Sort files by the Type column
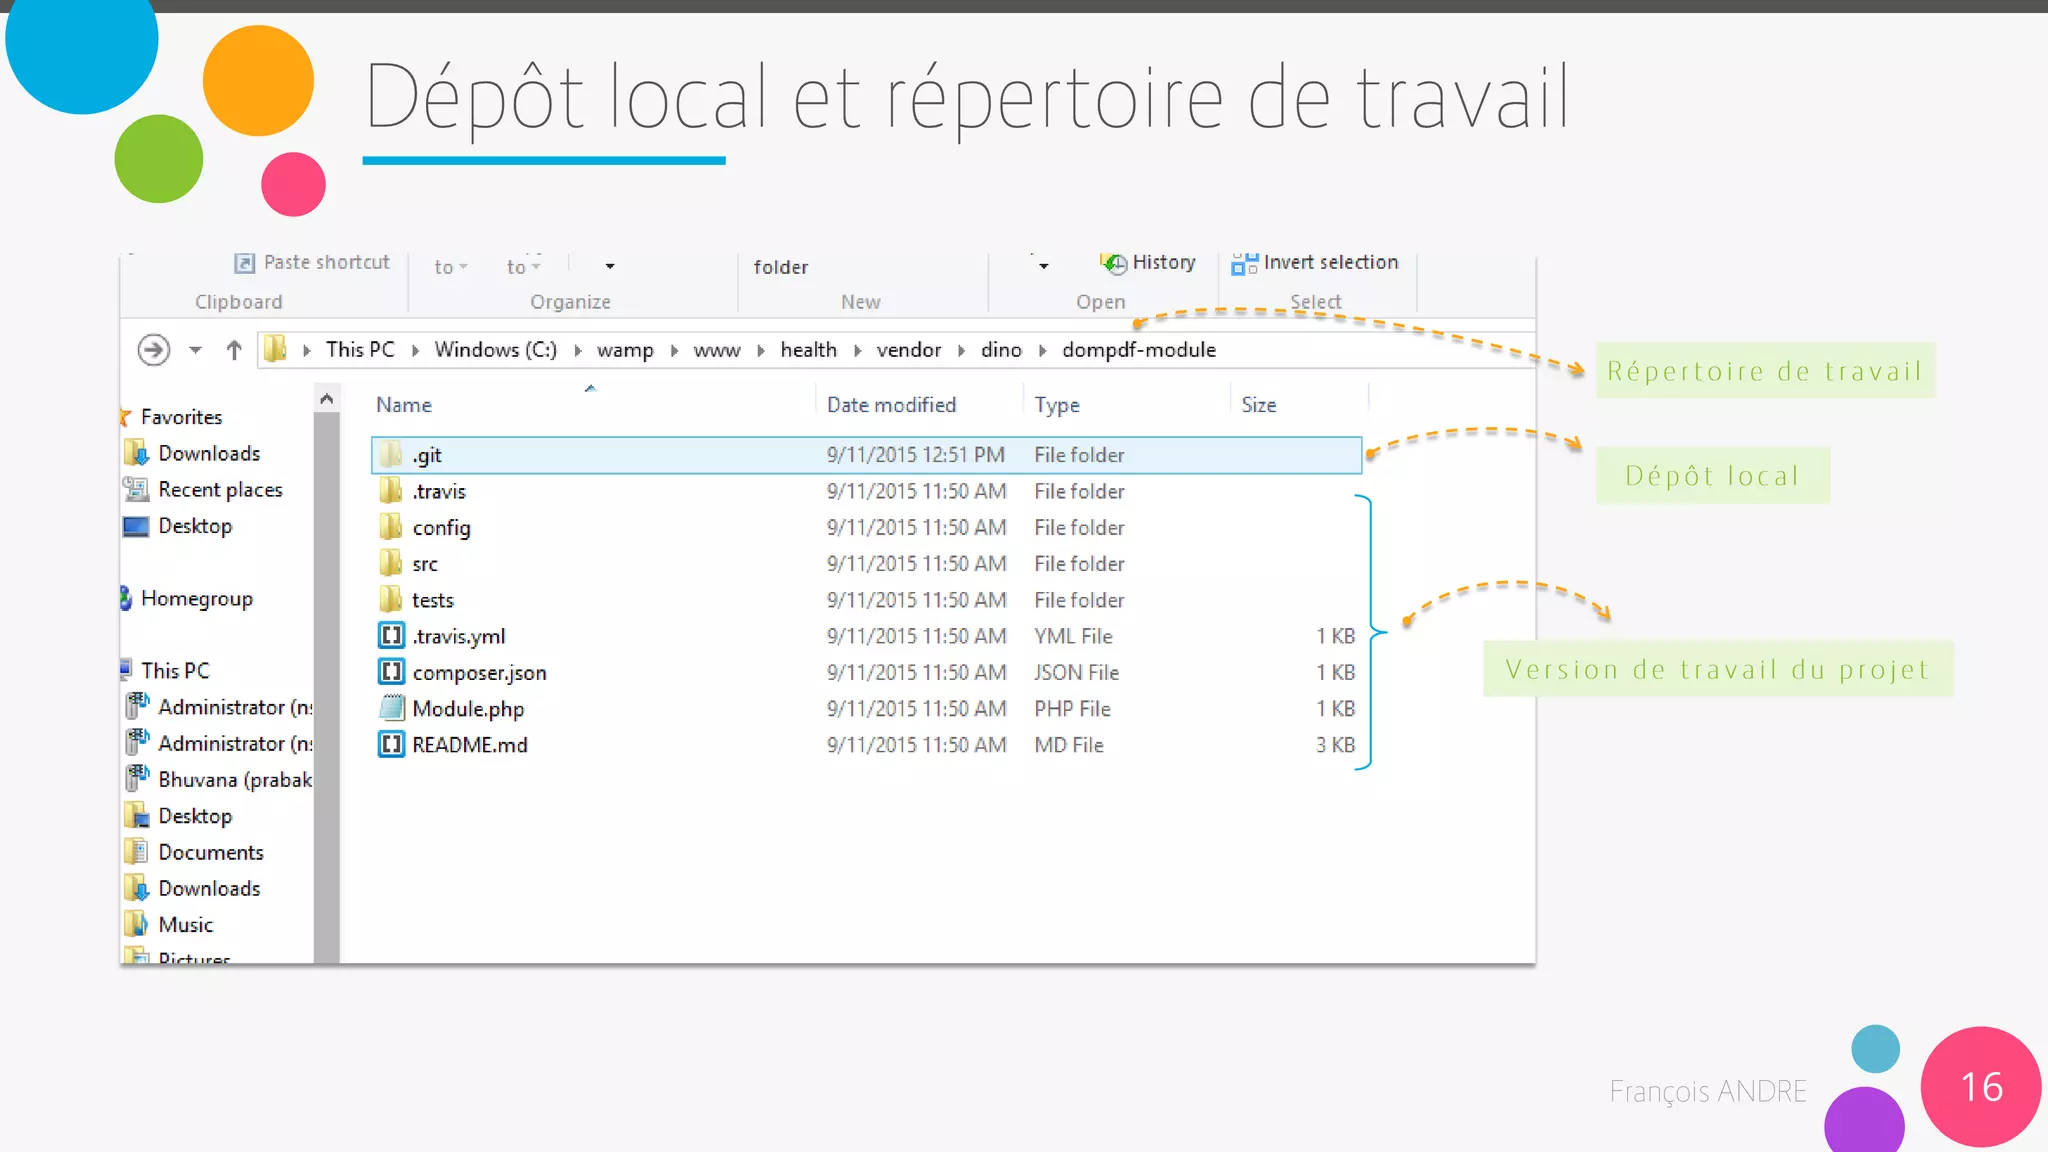This screenshot has width=2048, height=1152. [x=1057, y=405]
